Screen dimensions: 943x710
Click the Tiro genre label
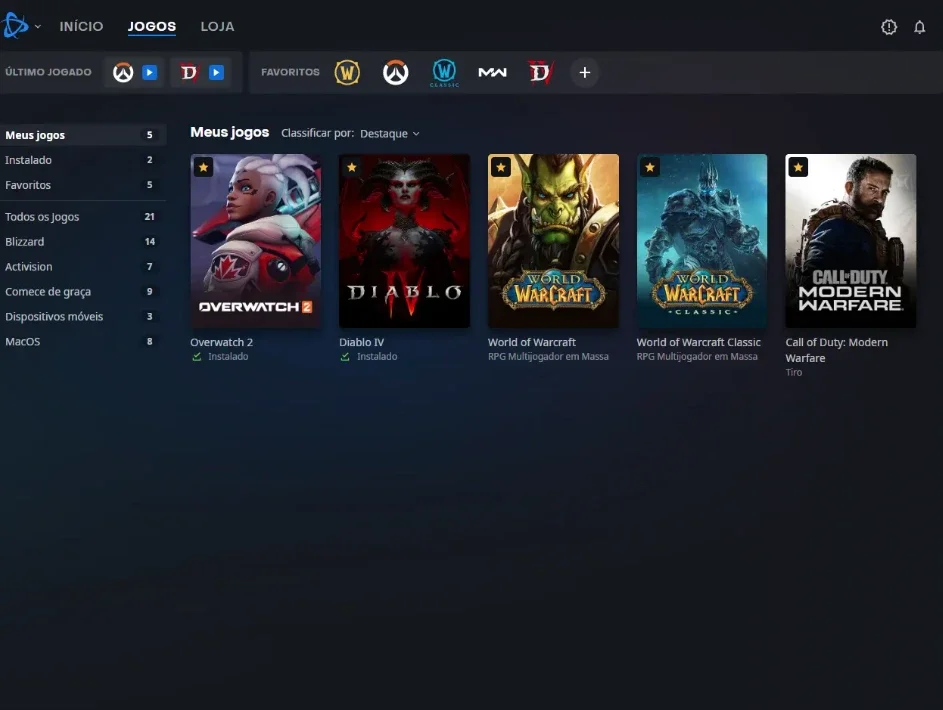coord(794,372)
